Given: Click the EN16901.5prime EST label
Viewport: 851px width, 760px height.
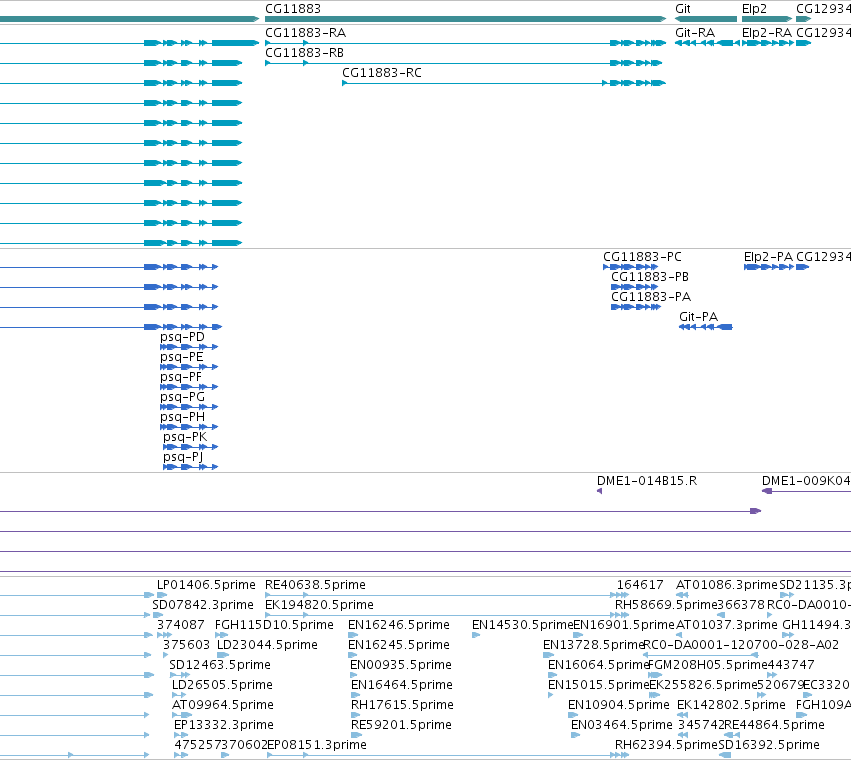Looking at the screenshot, I should (624, 625).
